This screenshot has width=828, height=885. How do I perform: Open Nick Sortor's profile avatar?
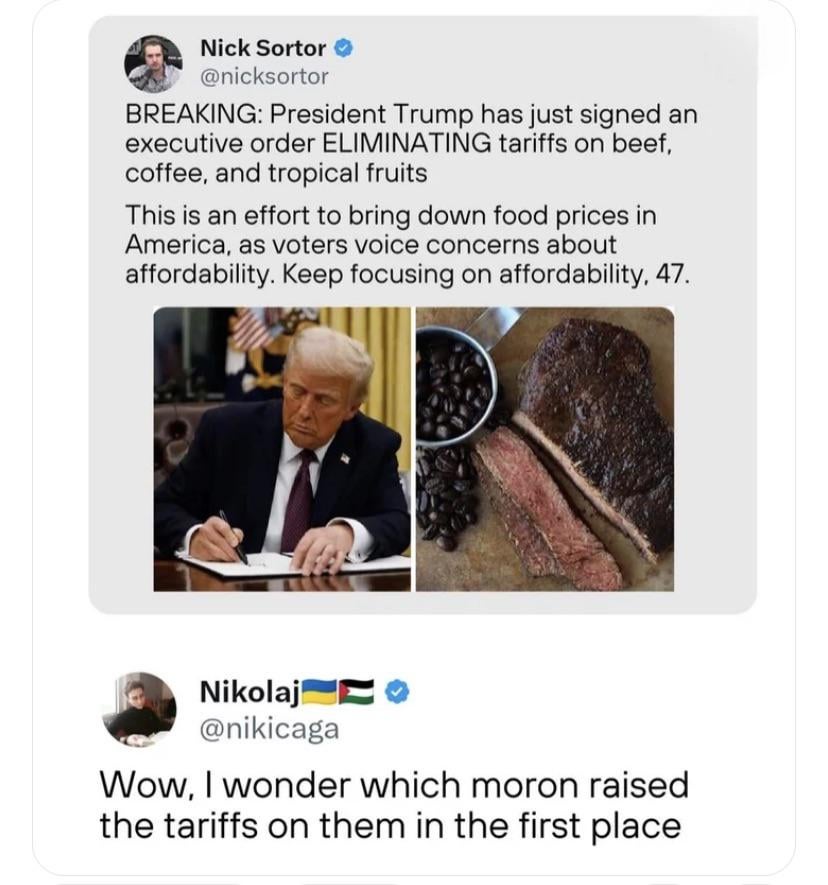coord(153,63)
